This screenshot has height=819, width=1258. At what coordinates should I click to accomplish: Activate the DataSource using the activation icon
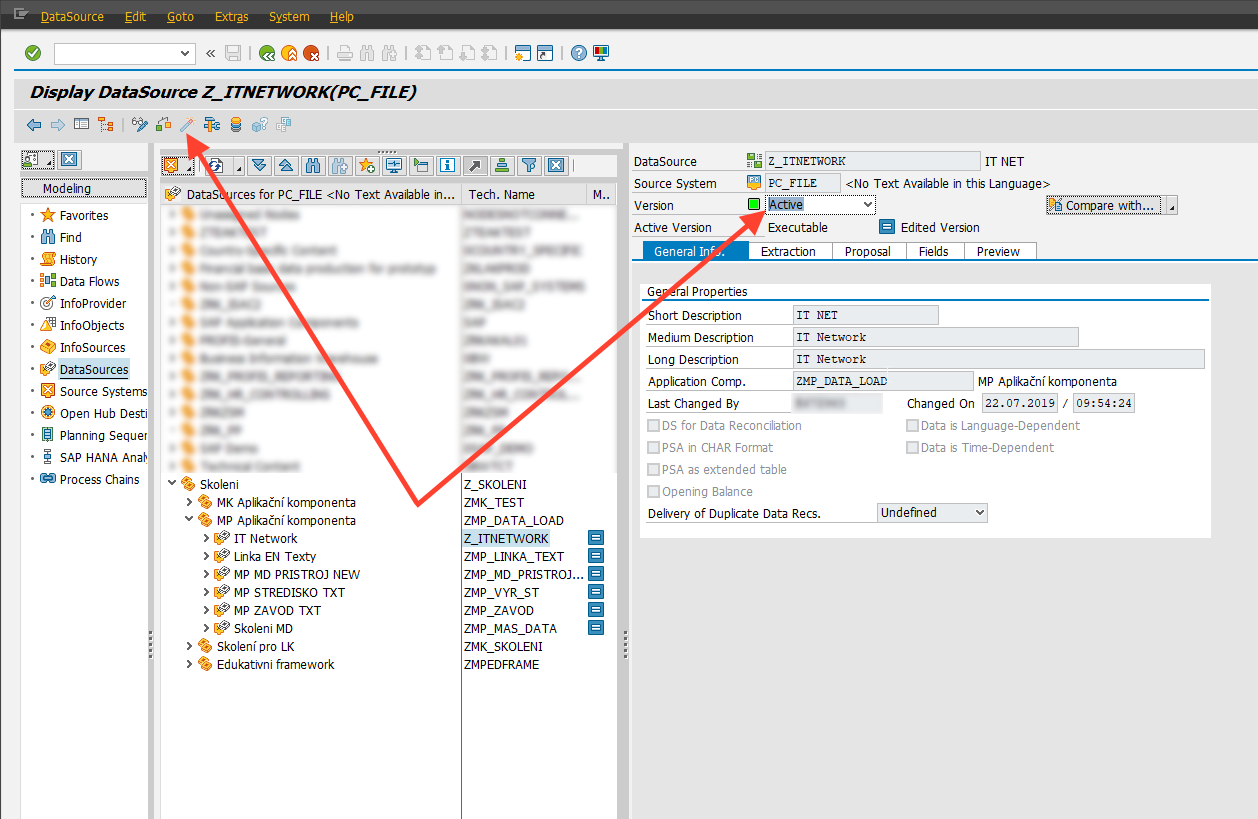click(188, 126)
